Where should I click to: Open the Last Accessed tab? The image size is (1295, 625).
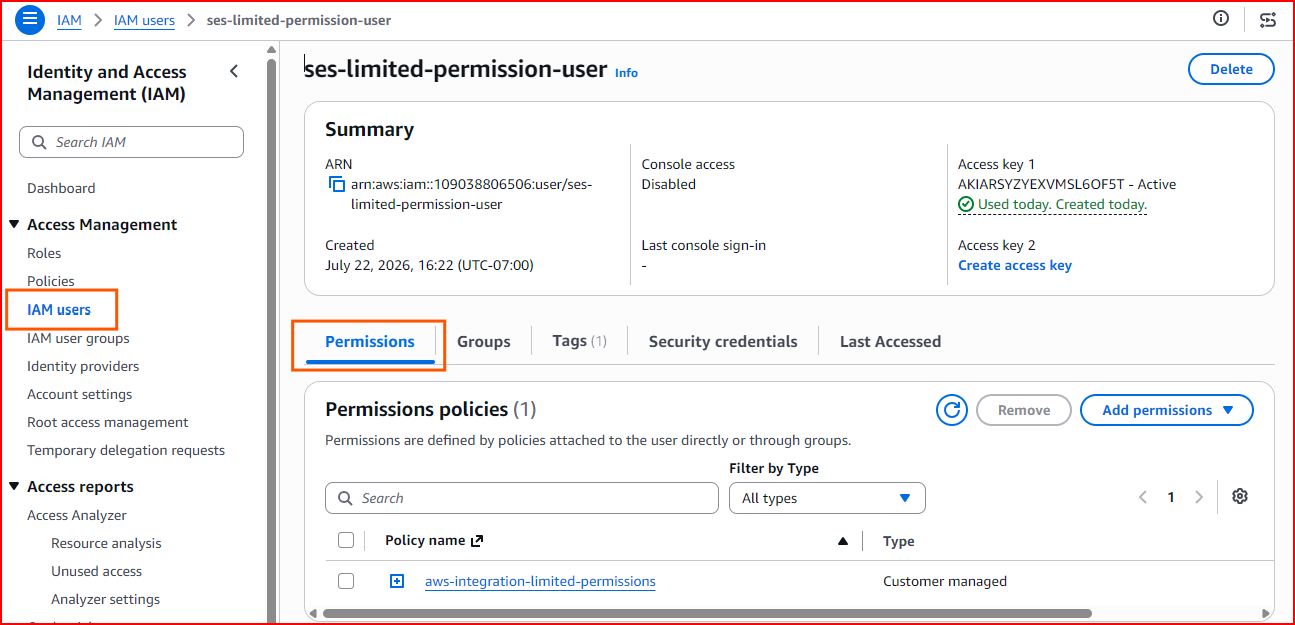890,342
